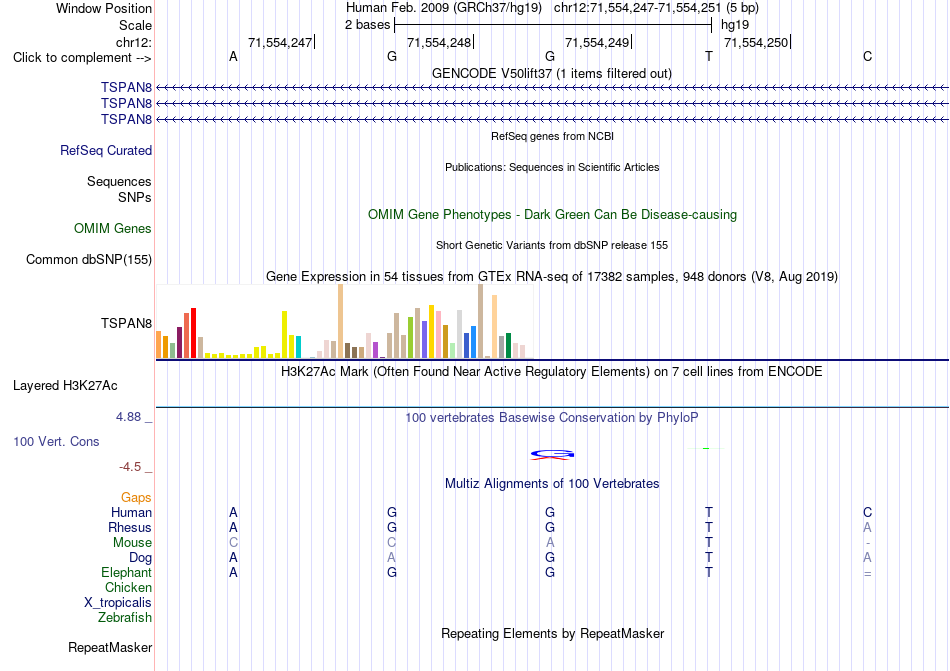Click the GENCODE V50lift37 track title
Screen dimensions: 950x671
pos(552,73)
